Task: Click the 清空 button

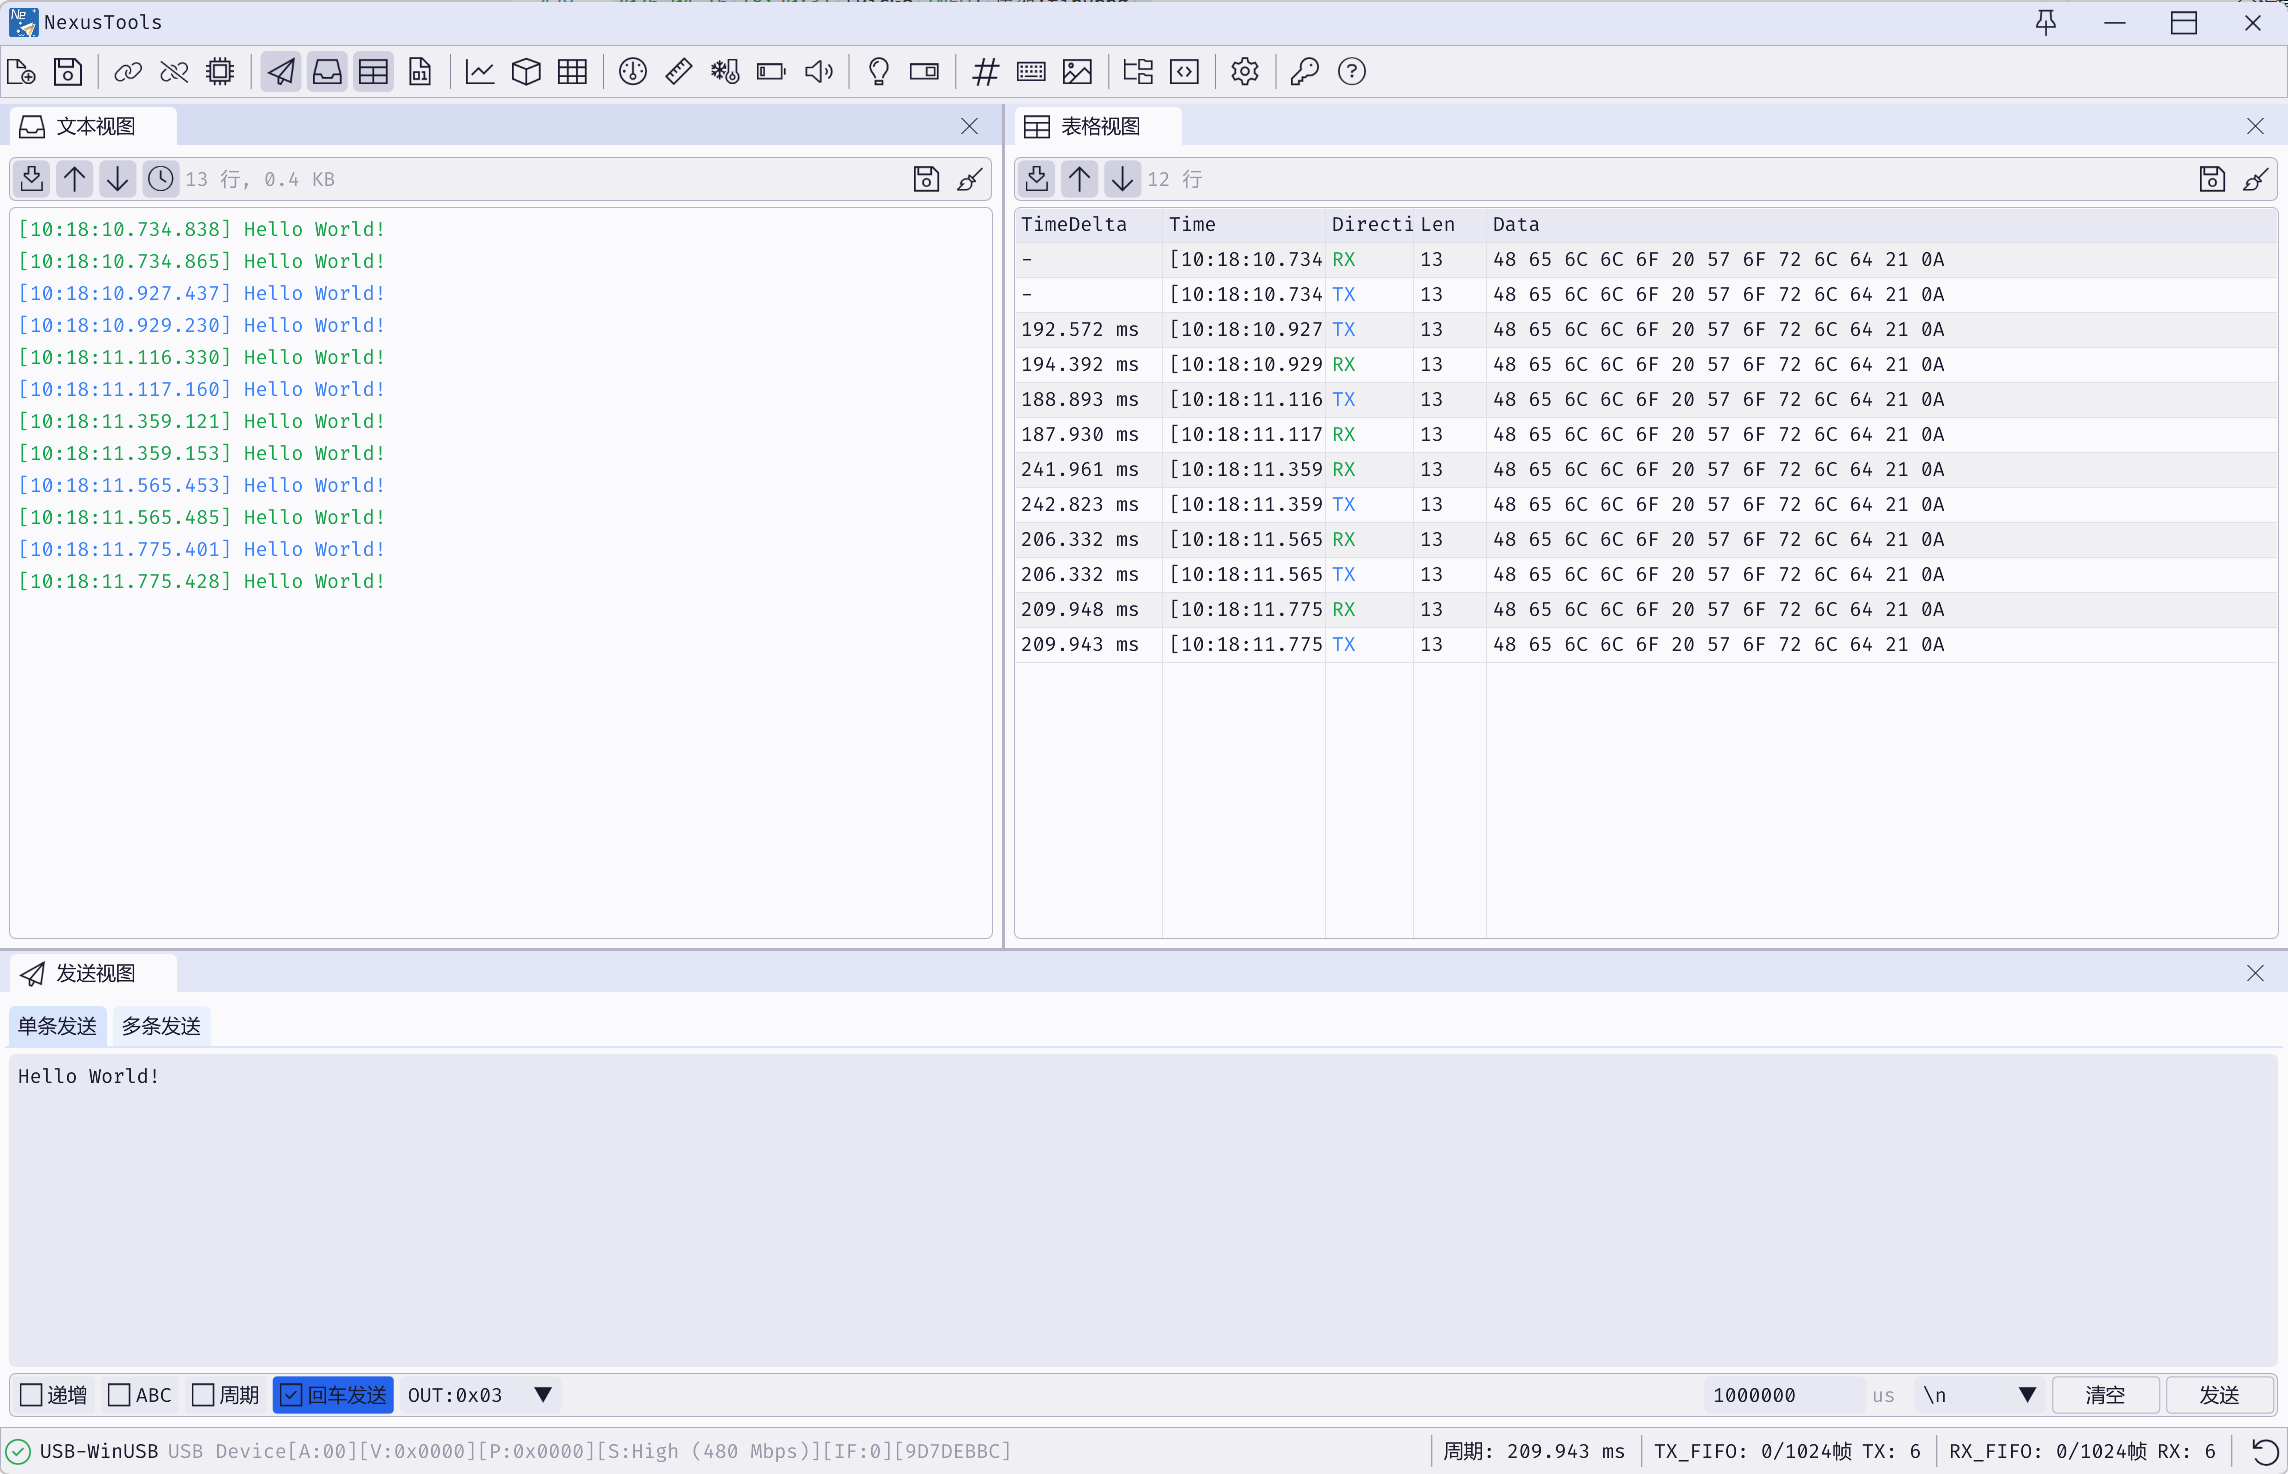Action: 2105,1395
